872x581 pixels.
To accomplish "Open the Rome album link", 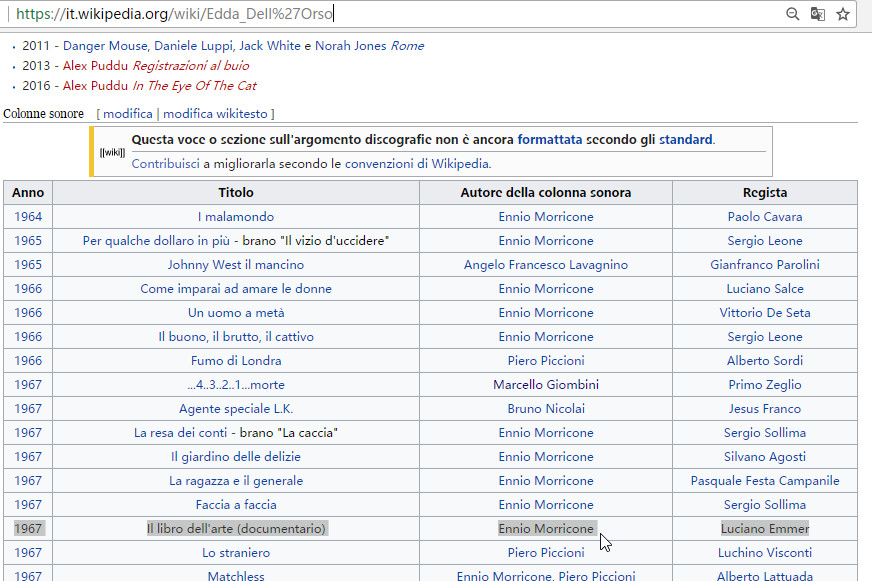I will coord(407,46).
